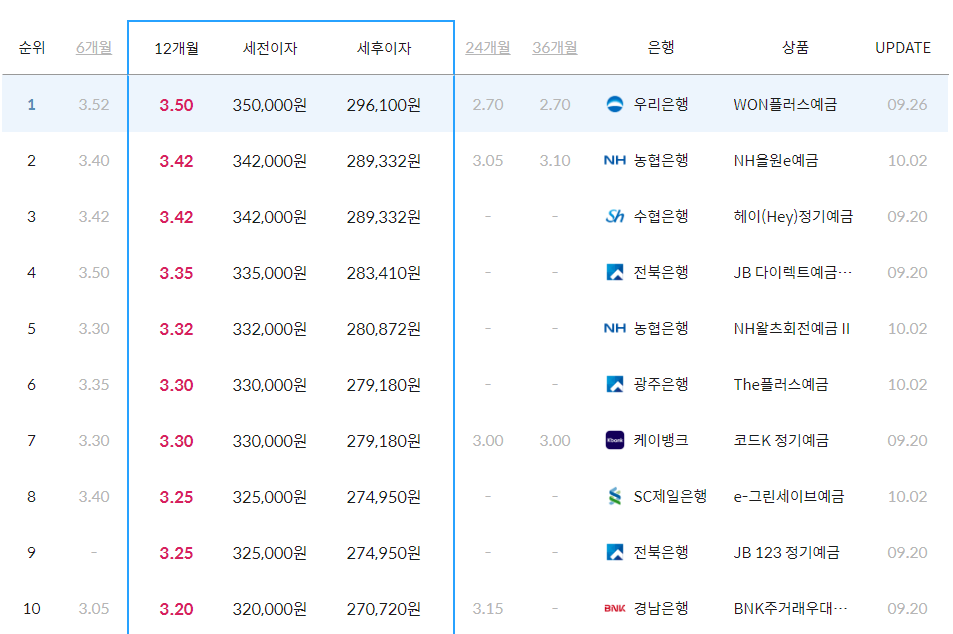Click the 우리은행 logo icon
The height and width of the screenshot is (634, 953).
click(614, 105)
